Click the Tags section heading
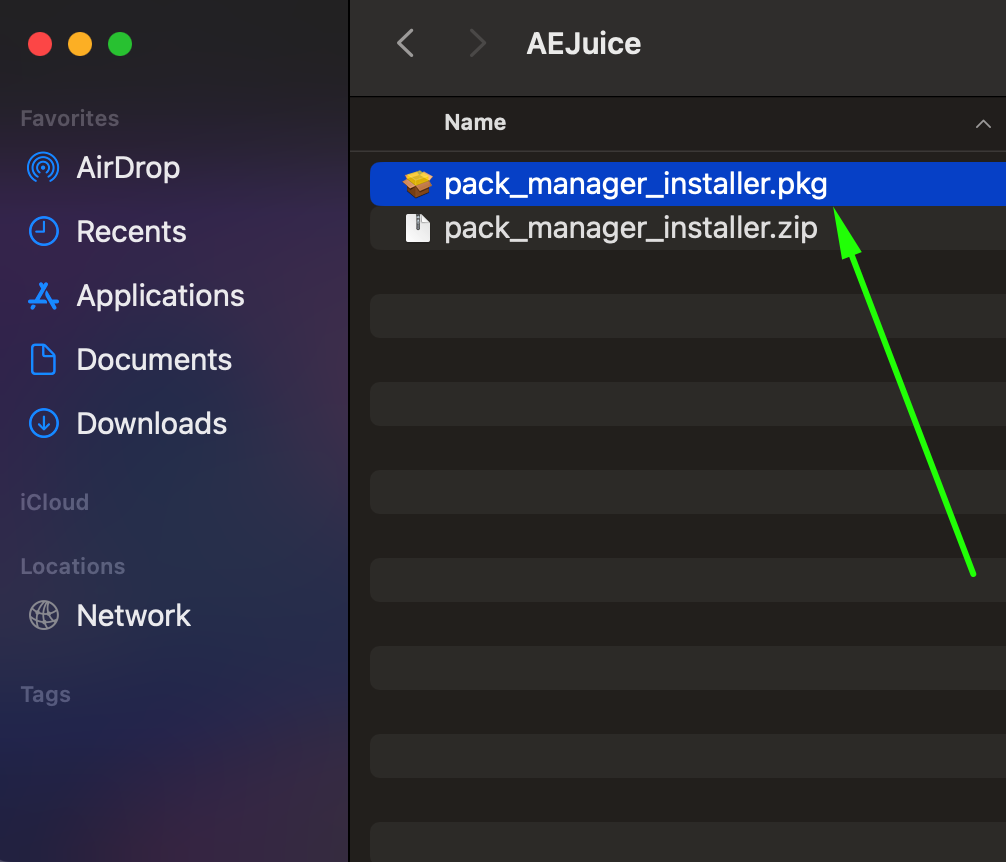Viewport: 1006px width, 862px height. pos(46,694)
